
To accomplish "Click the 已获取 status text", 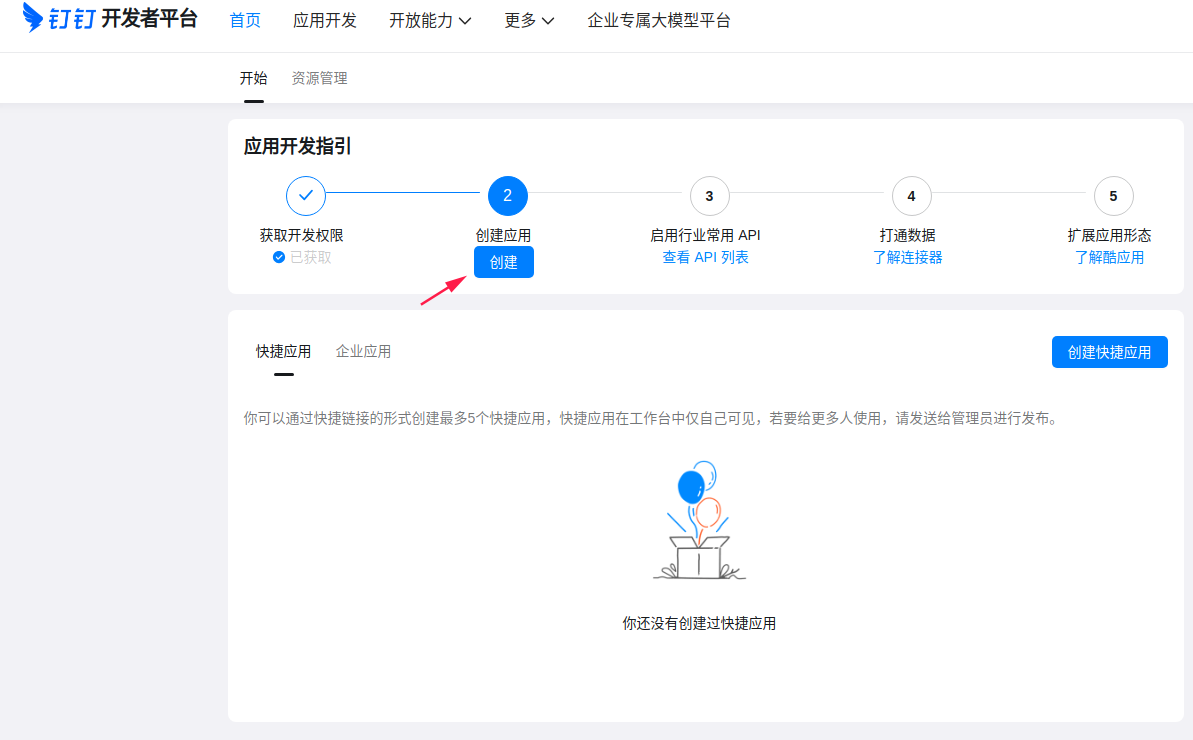I will pos(311,257).
